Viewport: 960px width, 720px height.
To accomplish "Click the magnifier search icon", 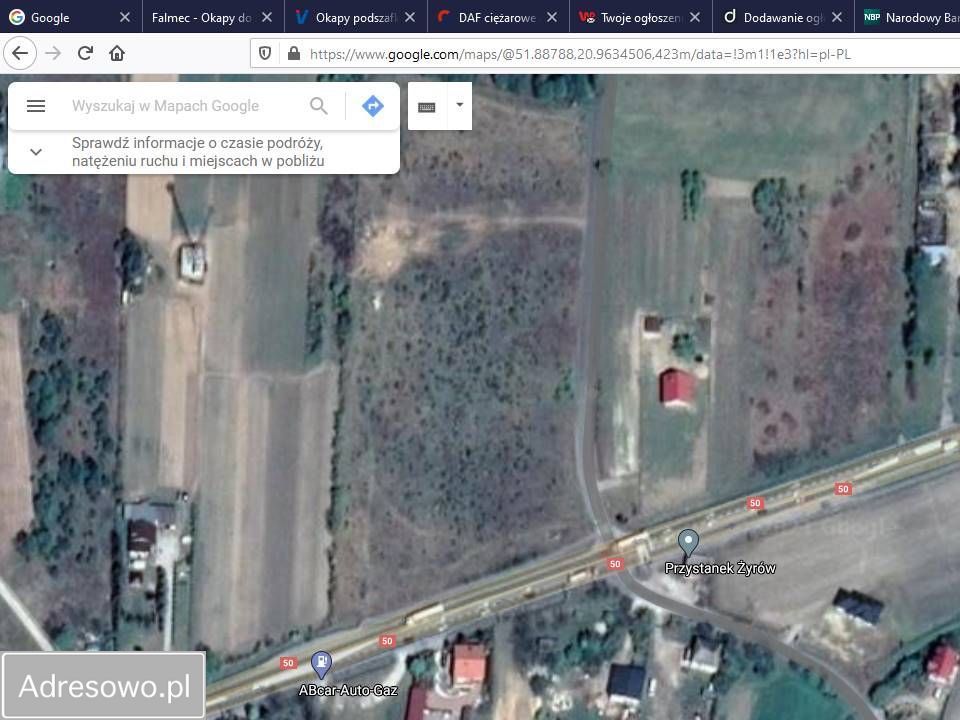I will point(319,106).
